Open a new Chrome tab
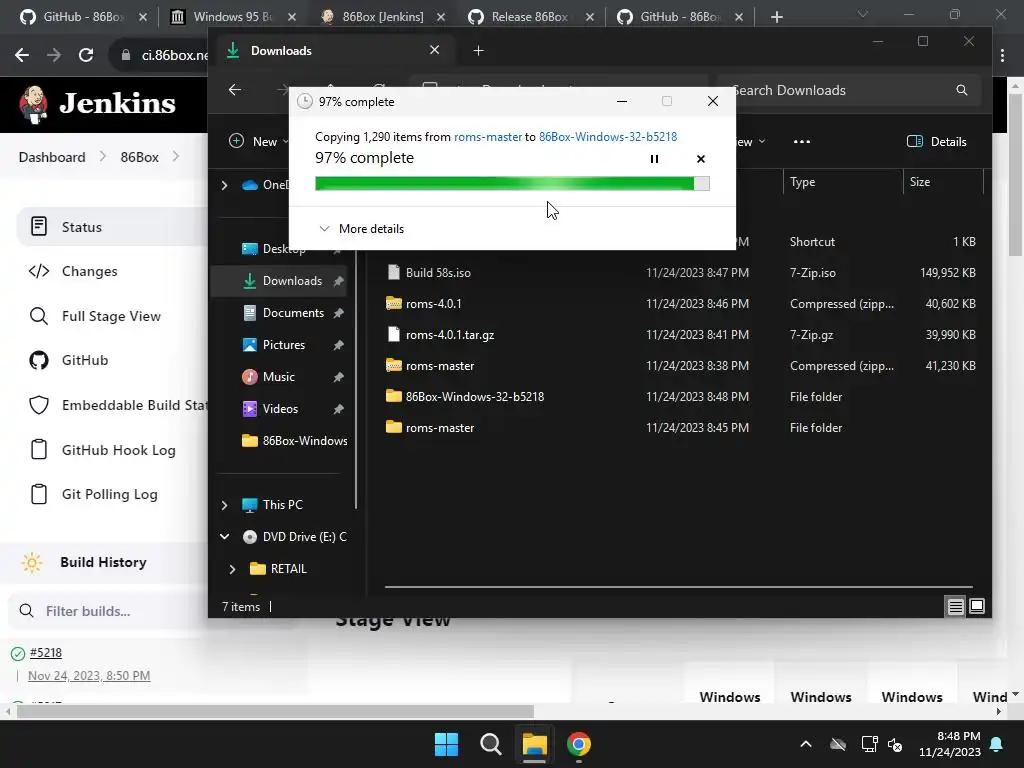 (776, 17)
